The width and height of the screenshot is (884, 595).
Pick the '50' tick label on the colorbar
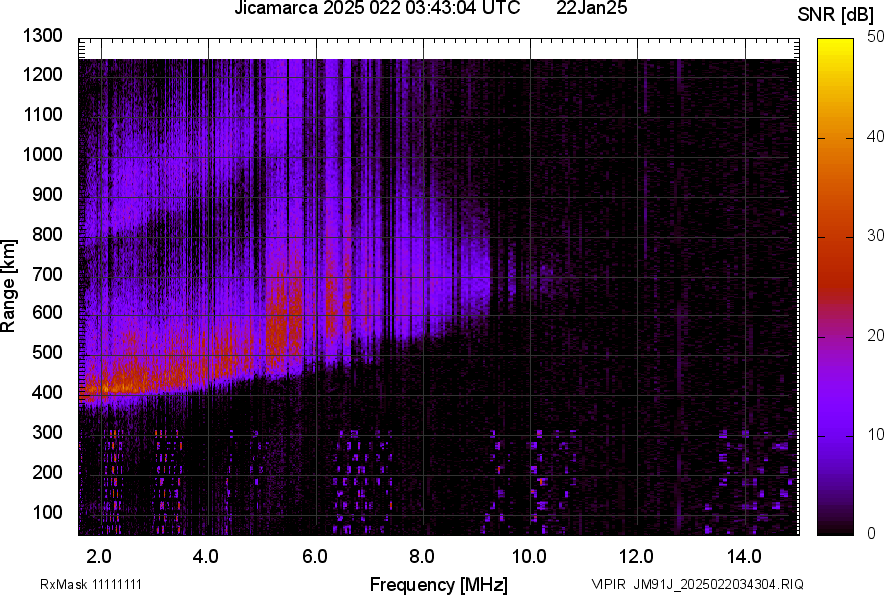click(875, 37)
